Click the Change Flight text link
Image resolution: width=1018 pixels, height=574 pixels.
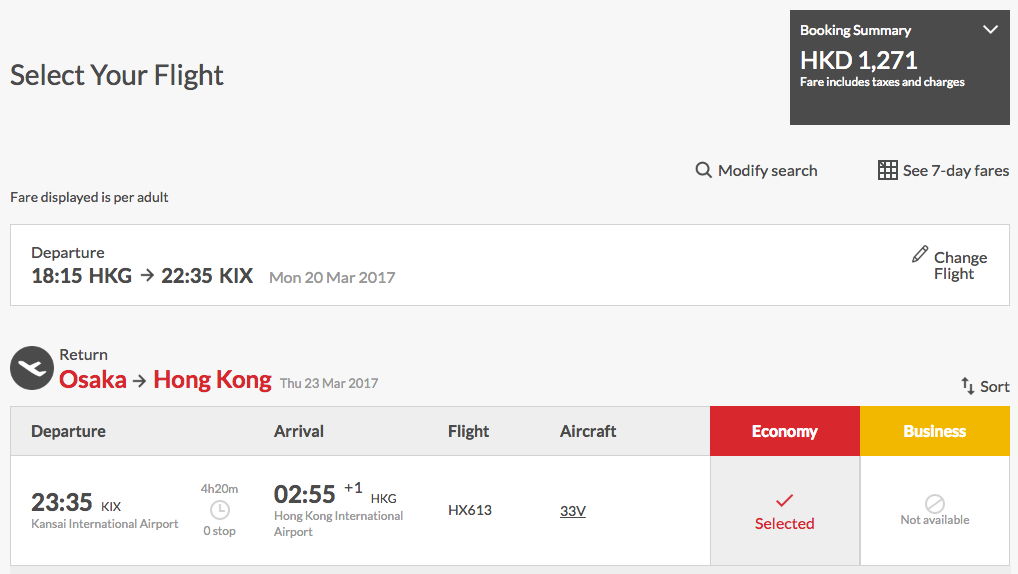(960, 266)
